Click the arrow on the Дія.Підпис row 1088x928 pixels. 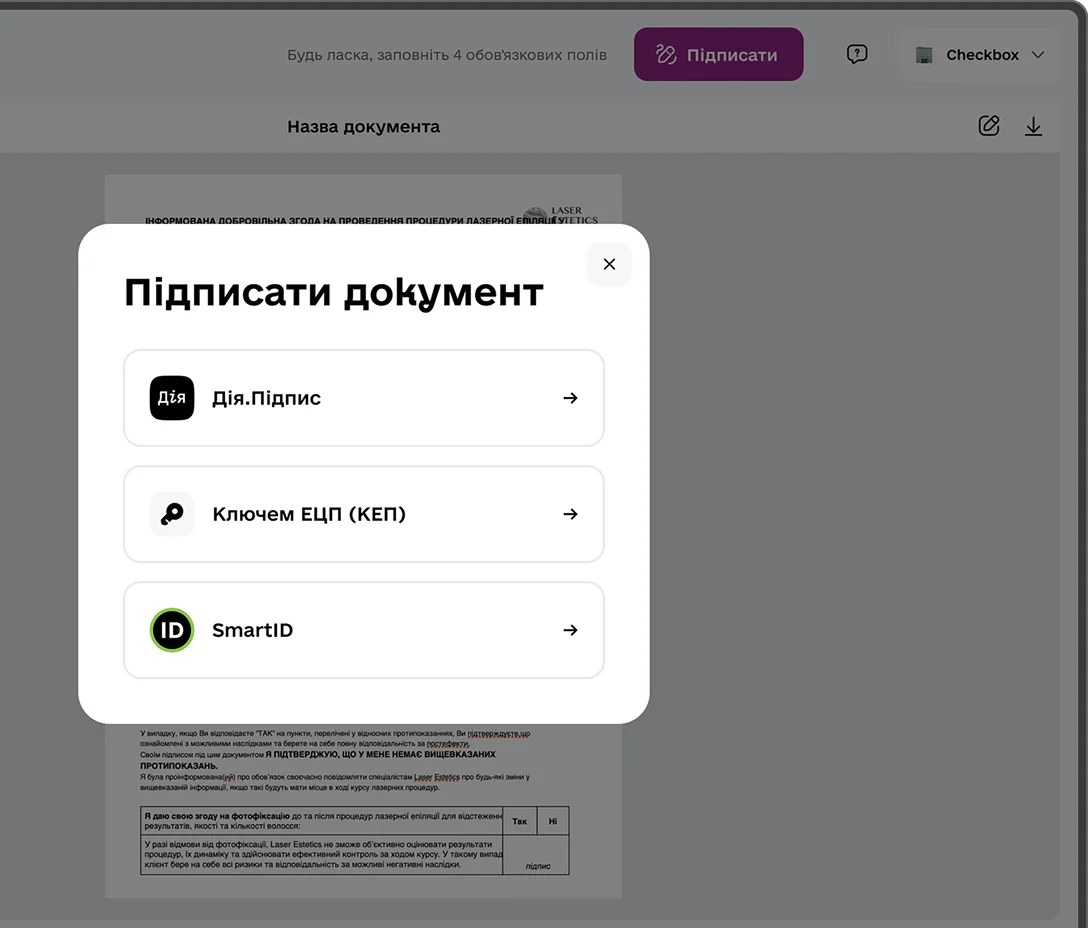point(570,398)
